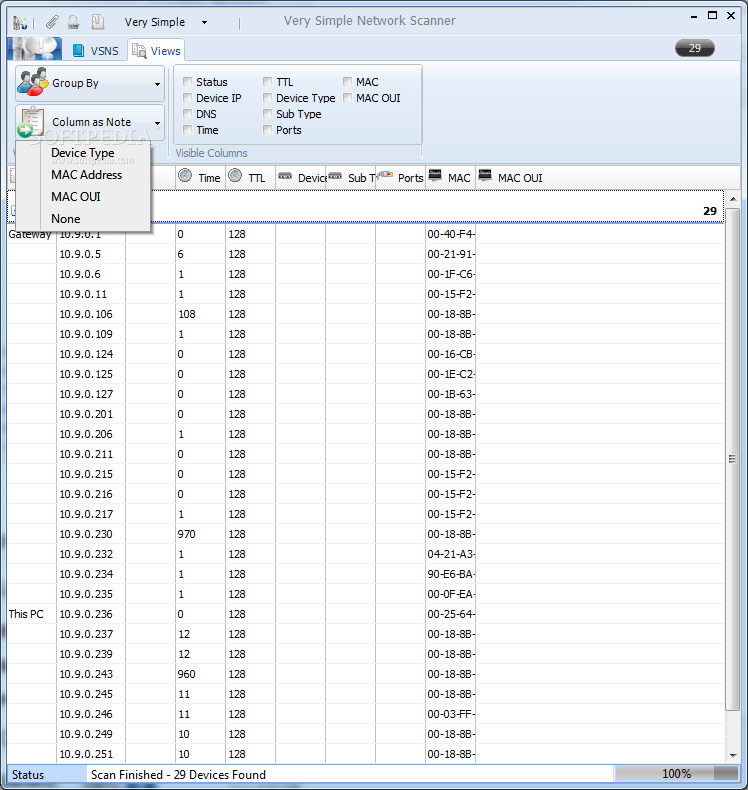Click the clock icon in Time column header
This screenshot has width=748, height=790.
pyautogui.click(x=185, y=175)
